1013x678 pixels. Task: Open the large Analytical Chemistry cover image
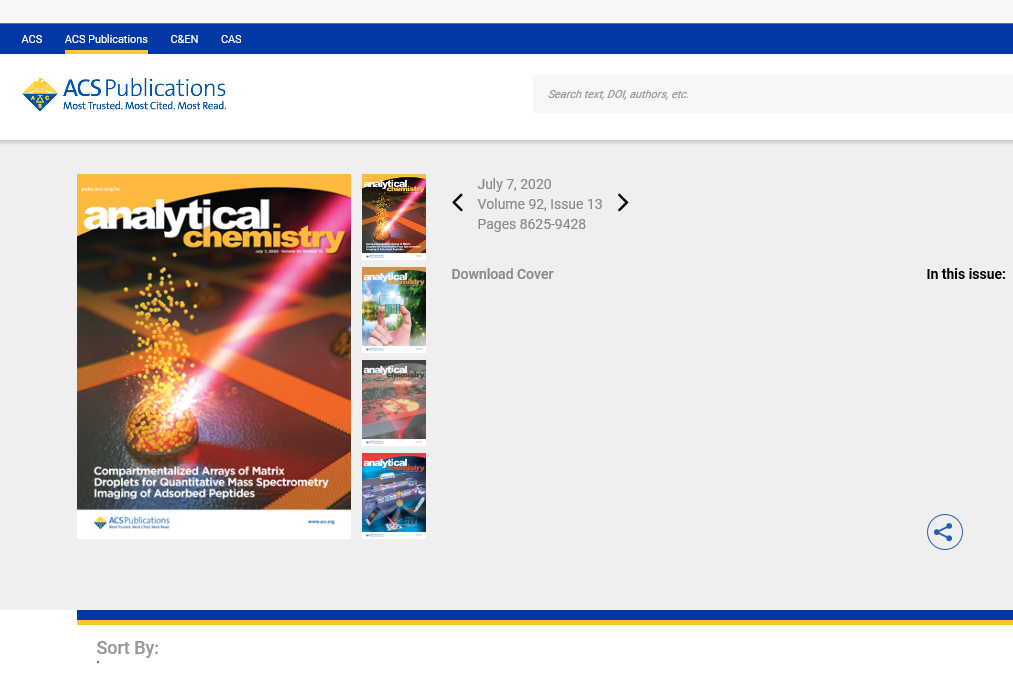click(214, 356)
